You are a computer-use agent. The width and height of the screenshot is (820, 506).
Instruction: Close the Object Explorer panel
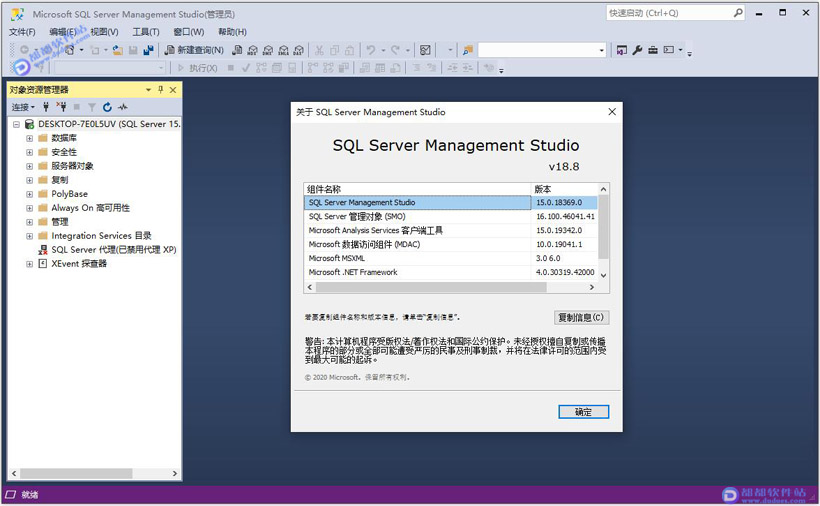pyautogui.click(x=173, y=90)
